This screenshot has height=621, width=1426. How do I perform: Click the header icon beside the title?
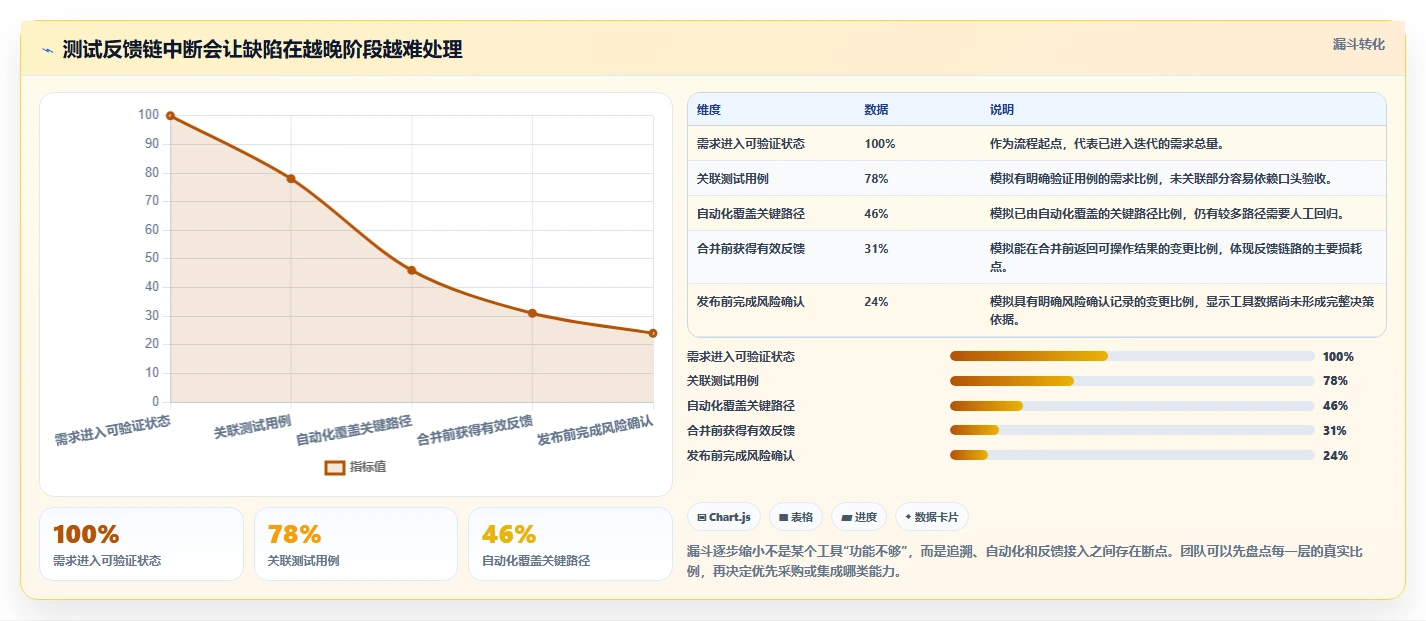point(47,50)
